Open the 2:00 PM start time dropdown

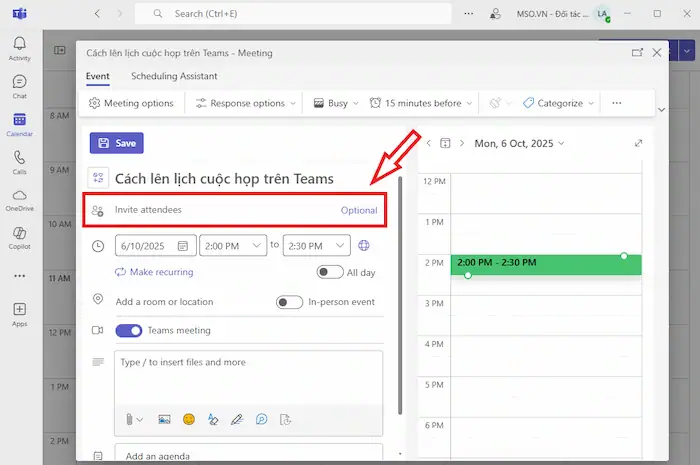coord(232,245)
